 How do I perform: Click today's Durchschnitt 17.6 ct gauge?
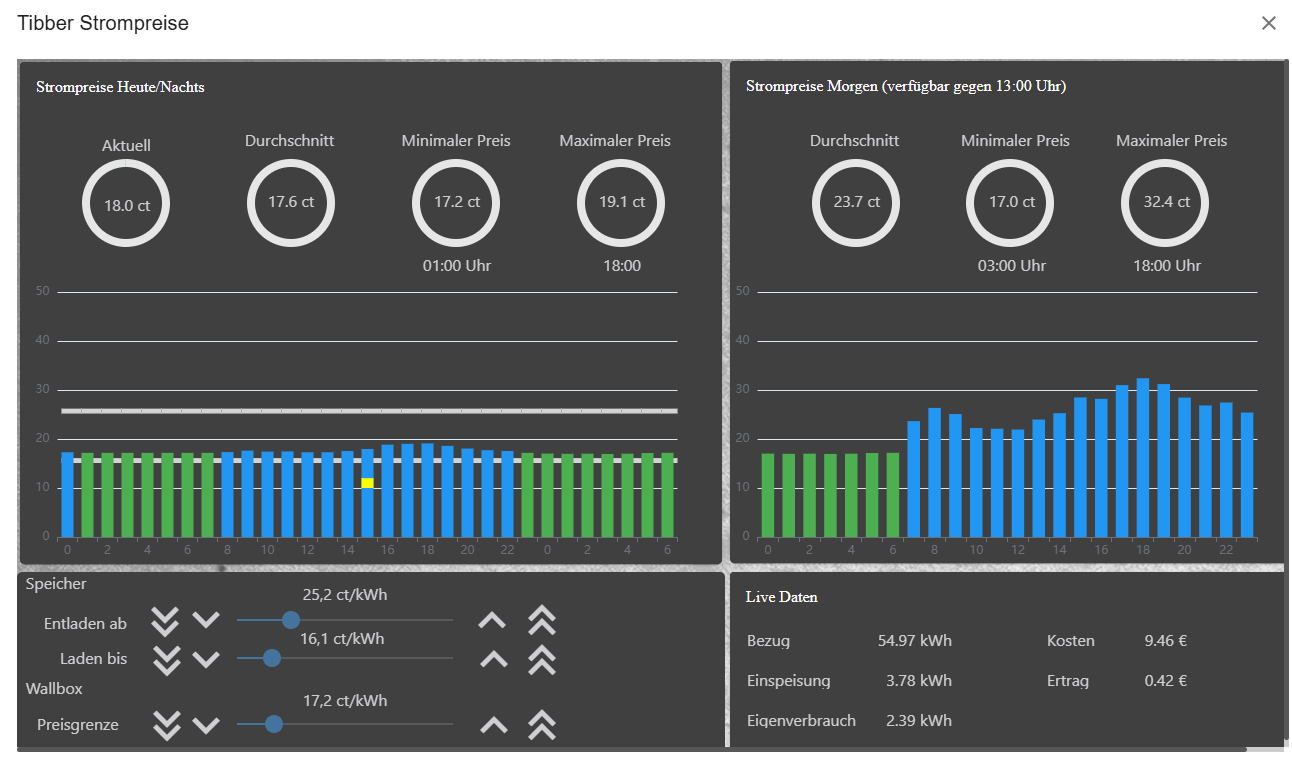(x=290, y=202)
